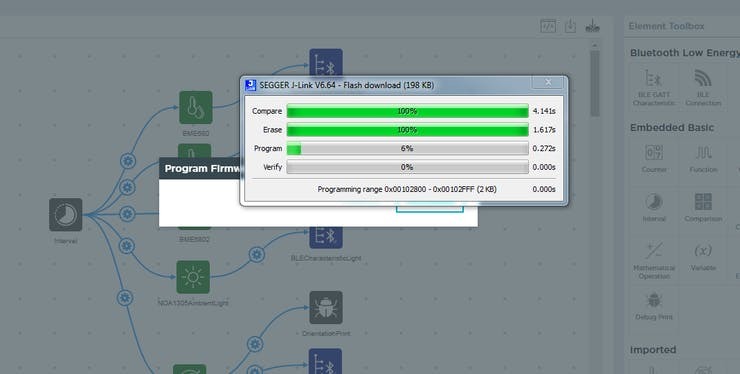
Task: Select the NOA1305AmbientLight node
Action: [193, 277]
